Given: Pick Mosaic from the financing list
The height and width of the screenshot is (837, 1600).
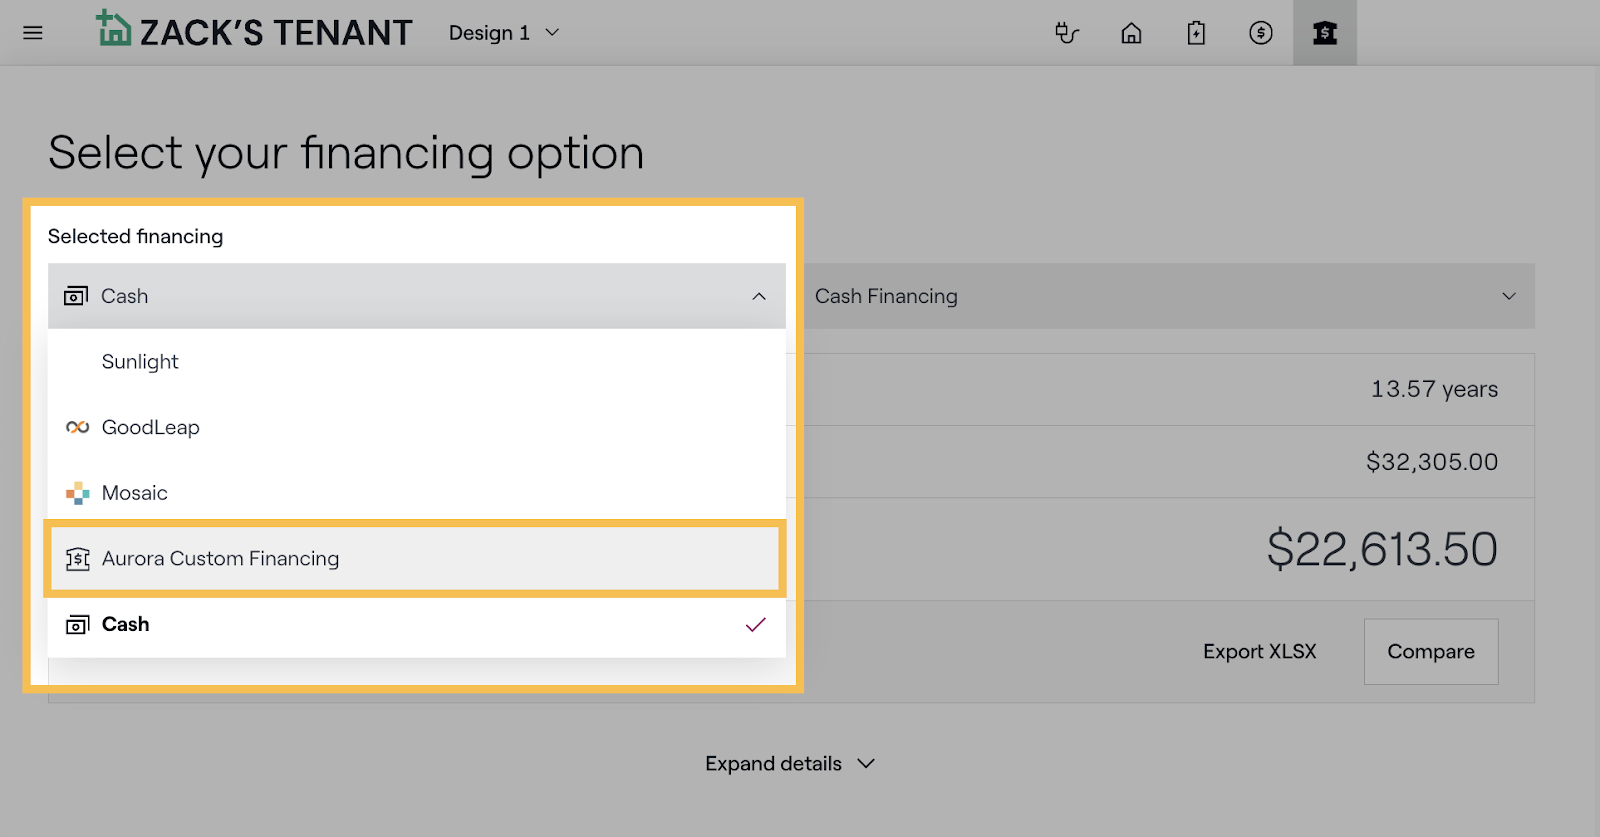Looking at the screenshot, I should pos(135,493).
